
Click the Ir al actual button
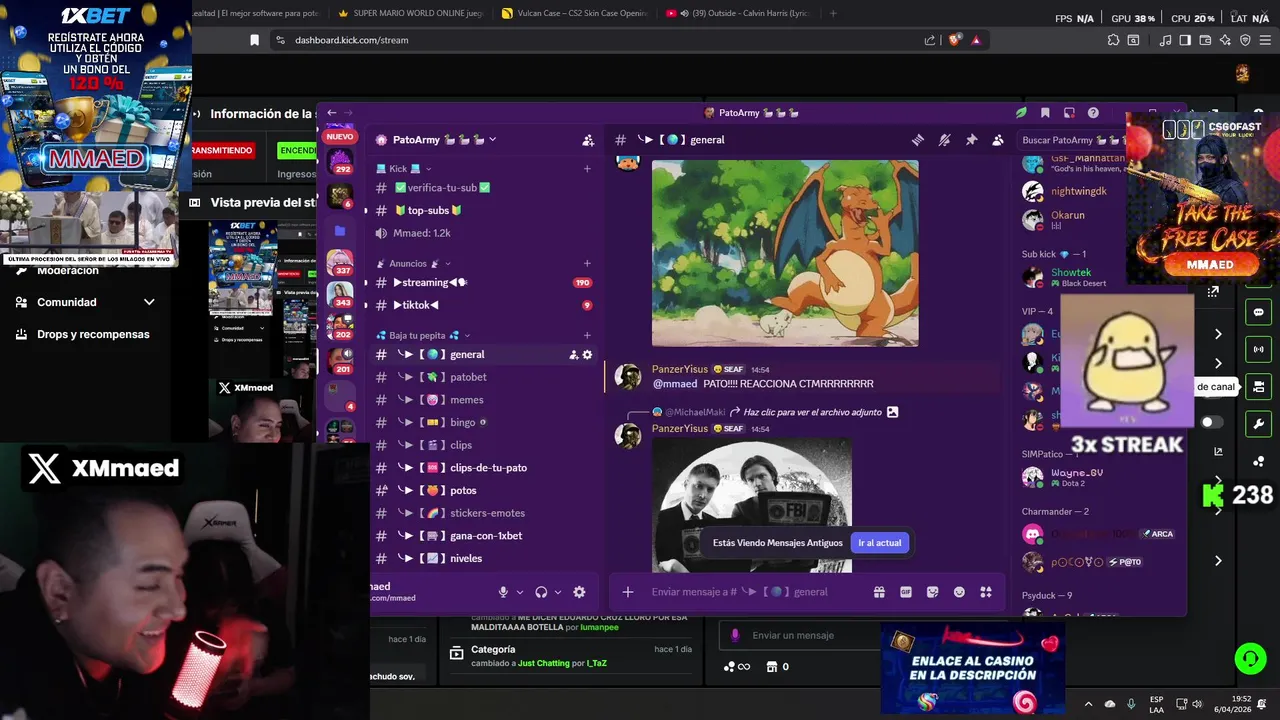point(879,543)
